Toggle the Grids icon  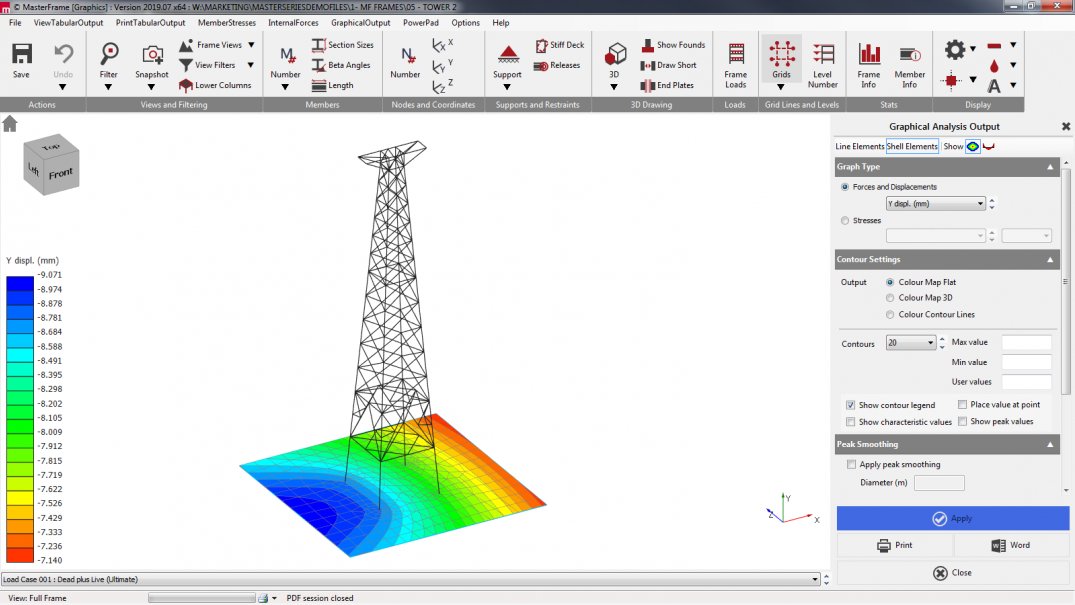(x=782, y=55)
